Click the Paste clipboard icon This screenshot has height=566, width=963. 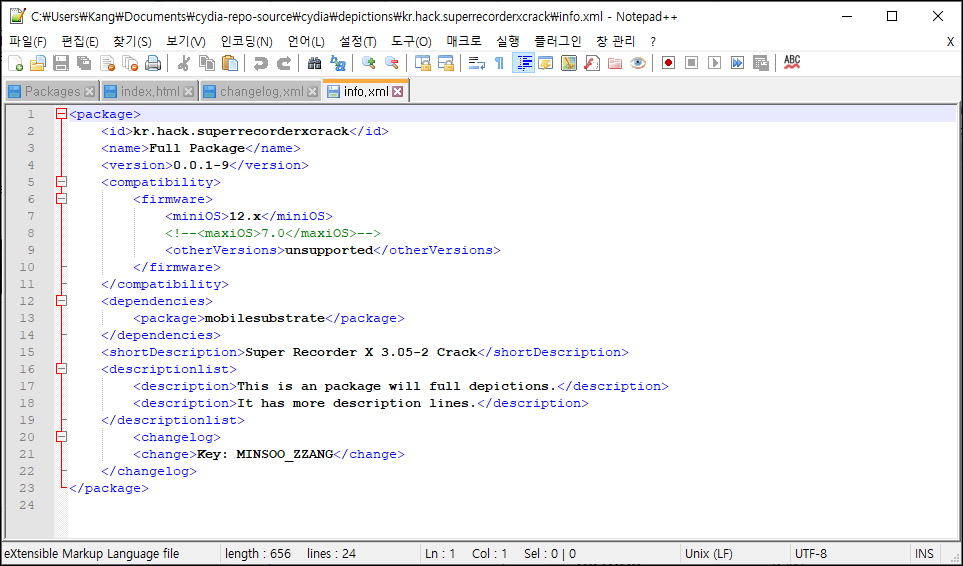point(230,63)
